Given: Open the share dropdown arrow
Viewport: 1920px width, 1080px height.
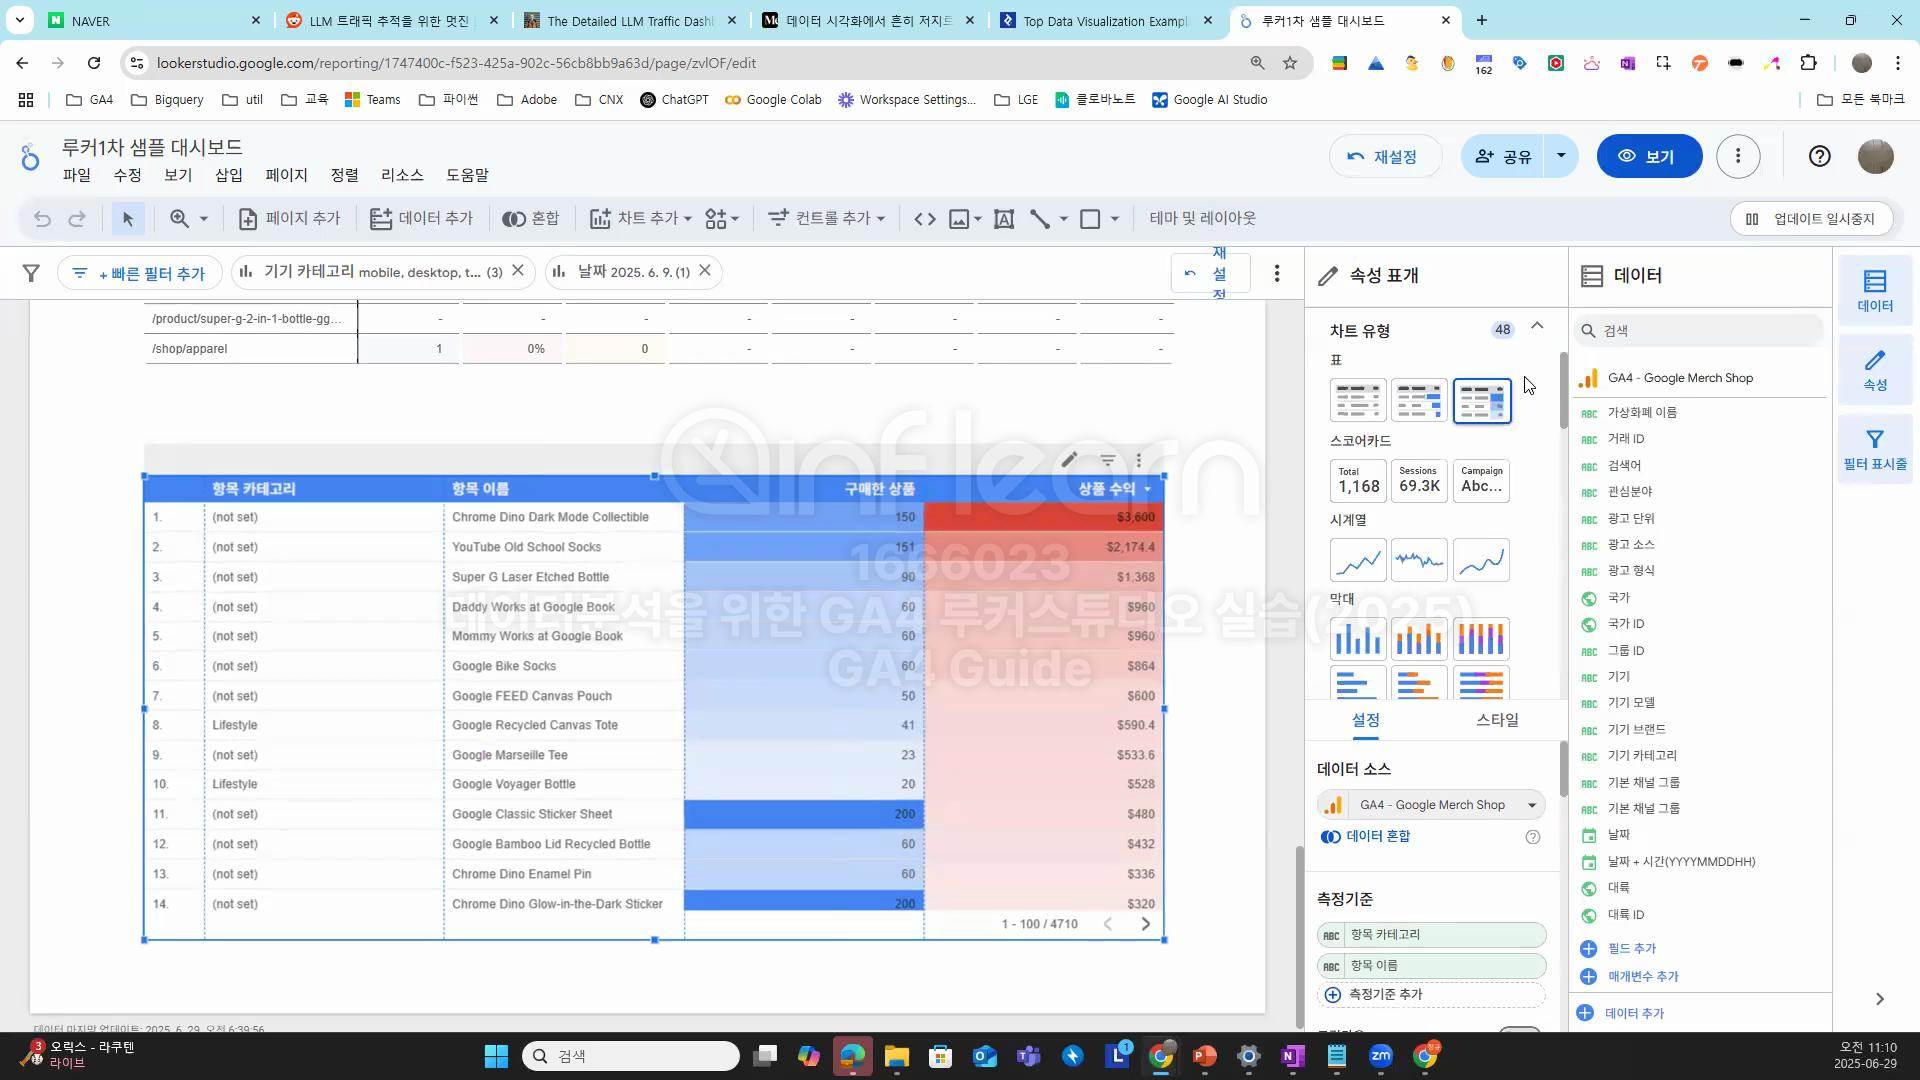Looking at the screenshot, I should [x=1561, y=156].
